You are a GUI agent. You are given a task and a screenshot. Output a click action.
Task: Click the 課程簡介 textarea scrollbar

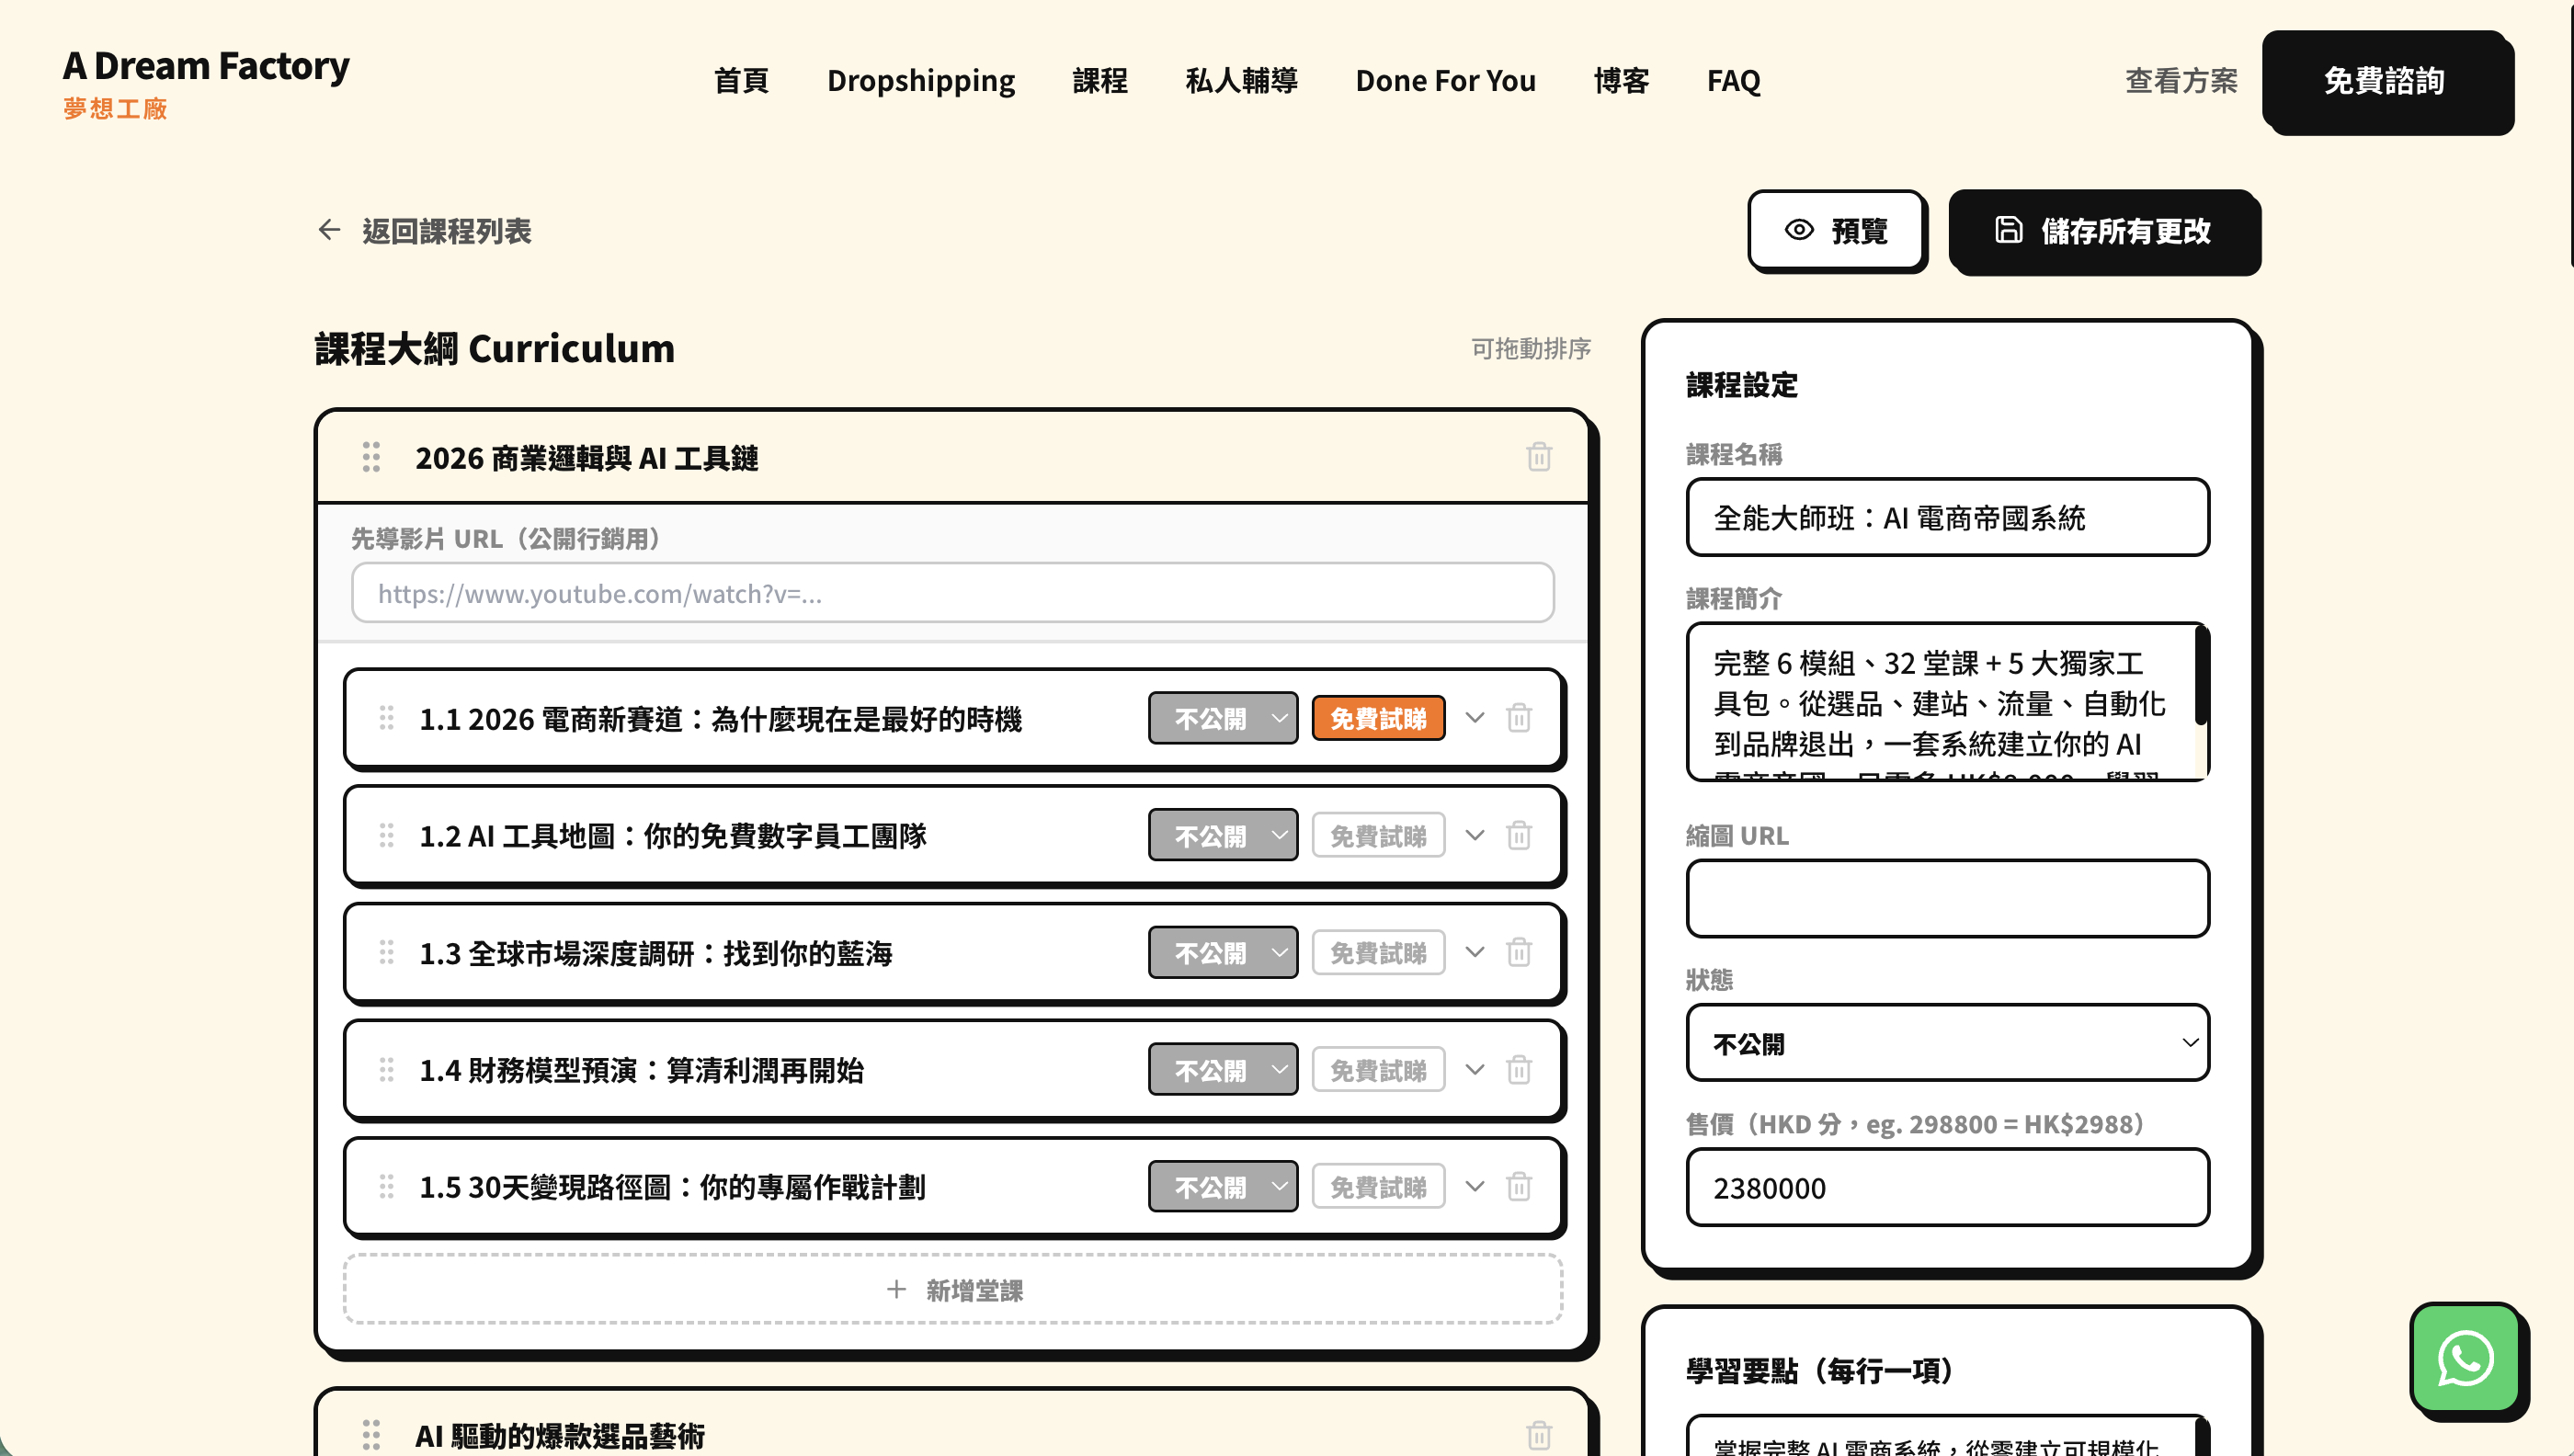pos(2199,676)
